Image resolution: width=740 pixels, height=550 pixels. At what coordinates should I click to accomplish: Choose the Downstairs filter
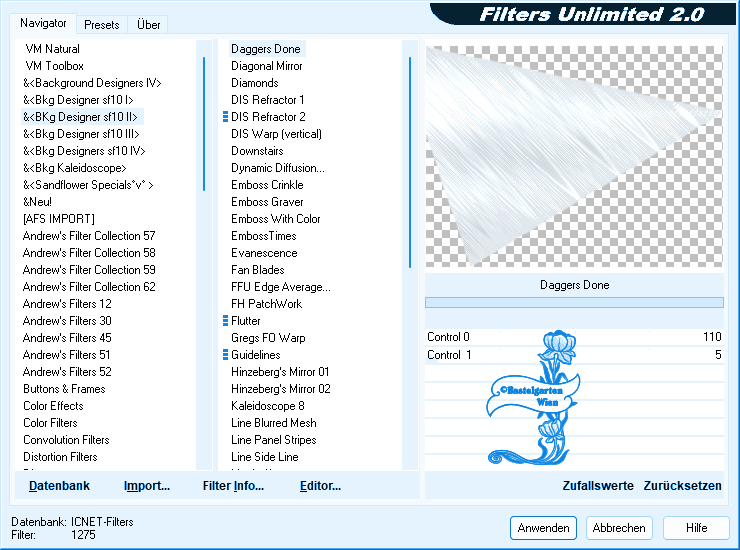tap(257, 151)
